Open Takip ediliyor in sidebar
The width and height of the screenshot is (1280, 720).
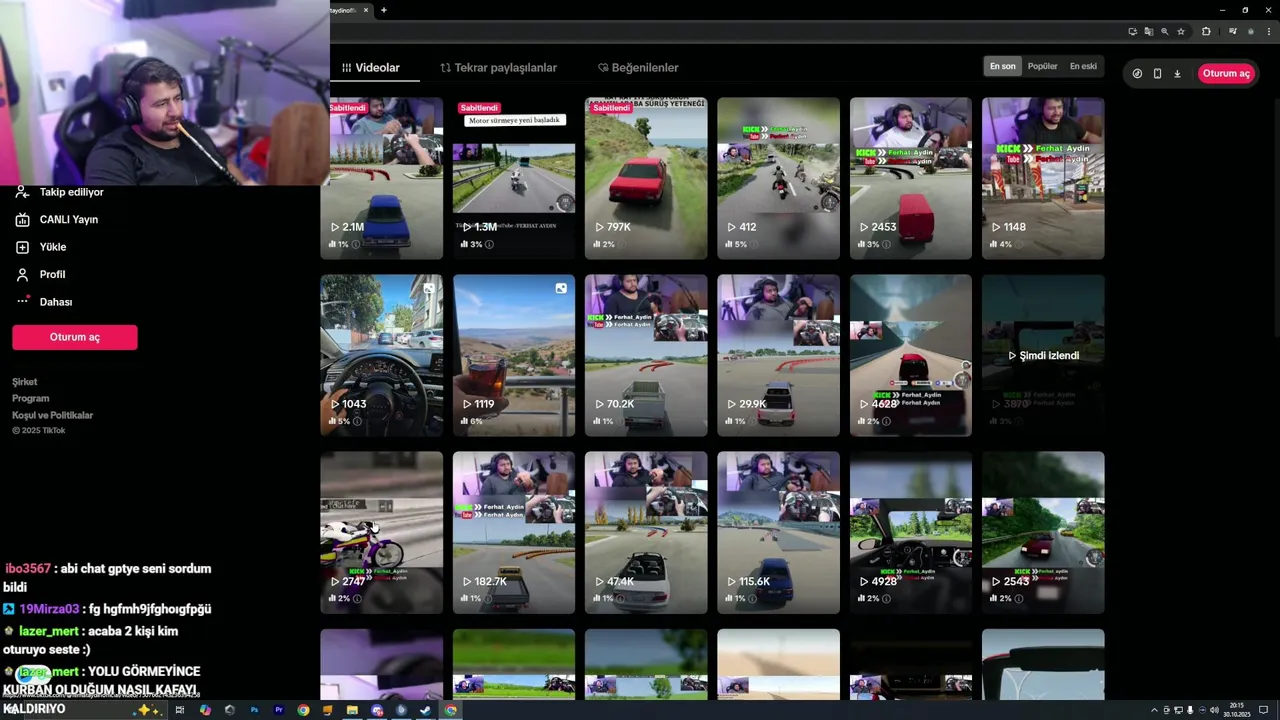click(60, 192)
